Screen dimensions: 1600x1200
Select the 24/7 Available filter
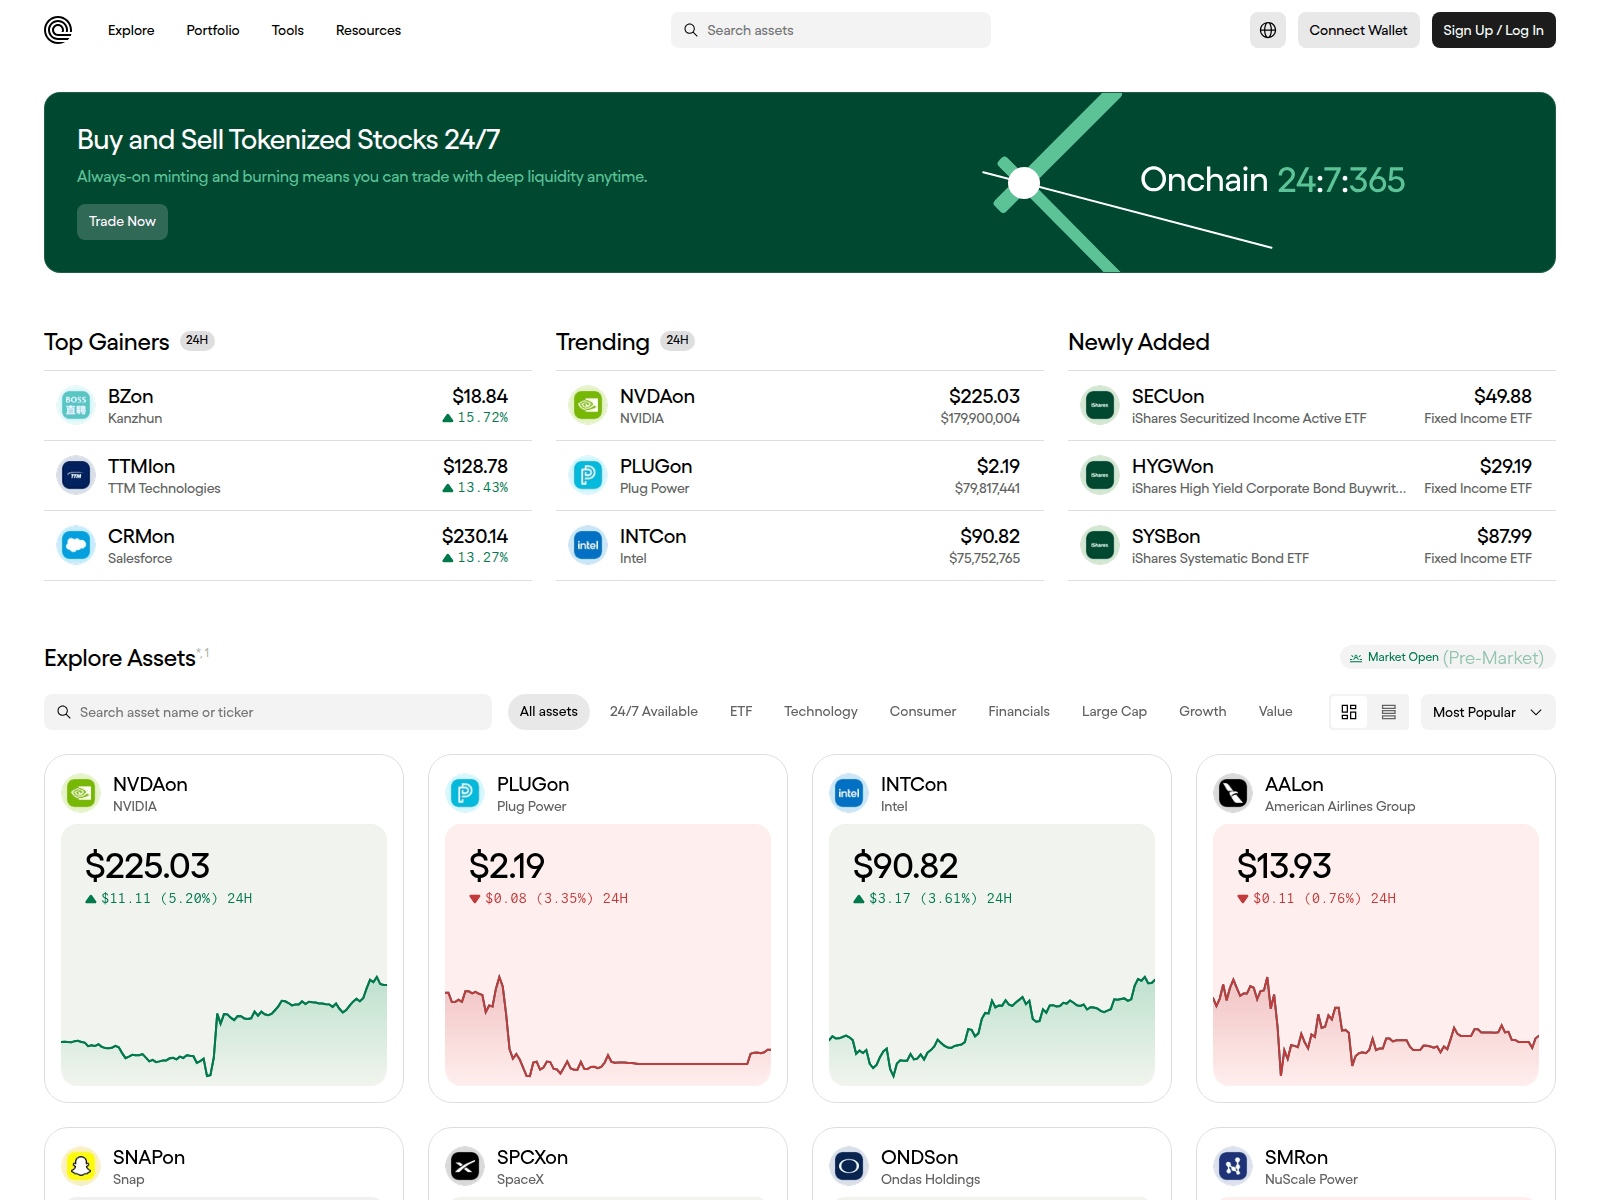654,712
